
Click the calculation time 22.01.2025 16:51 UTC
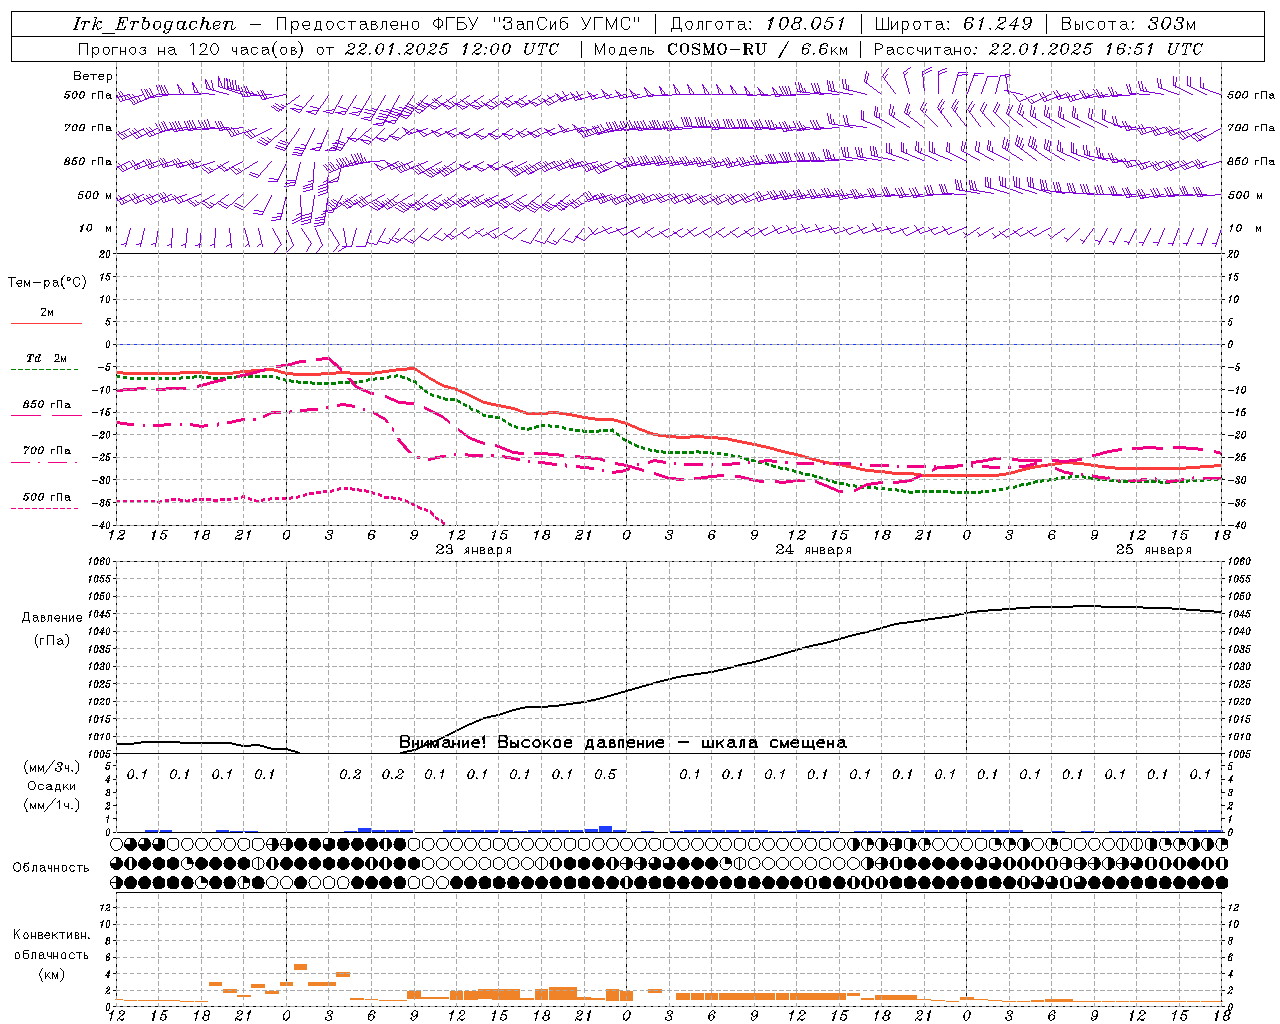point(1096,49)
